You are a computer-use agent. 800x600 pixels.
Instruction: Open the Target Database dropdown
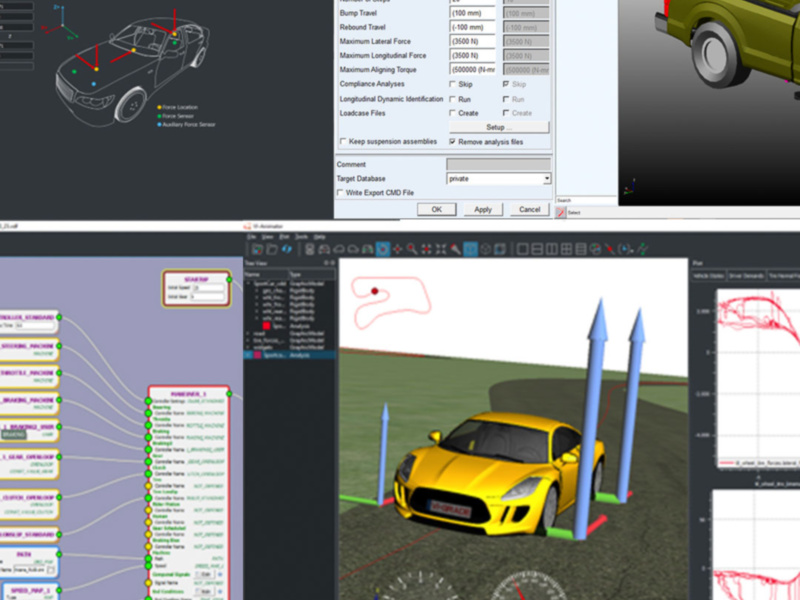546,178
